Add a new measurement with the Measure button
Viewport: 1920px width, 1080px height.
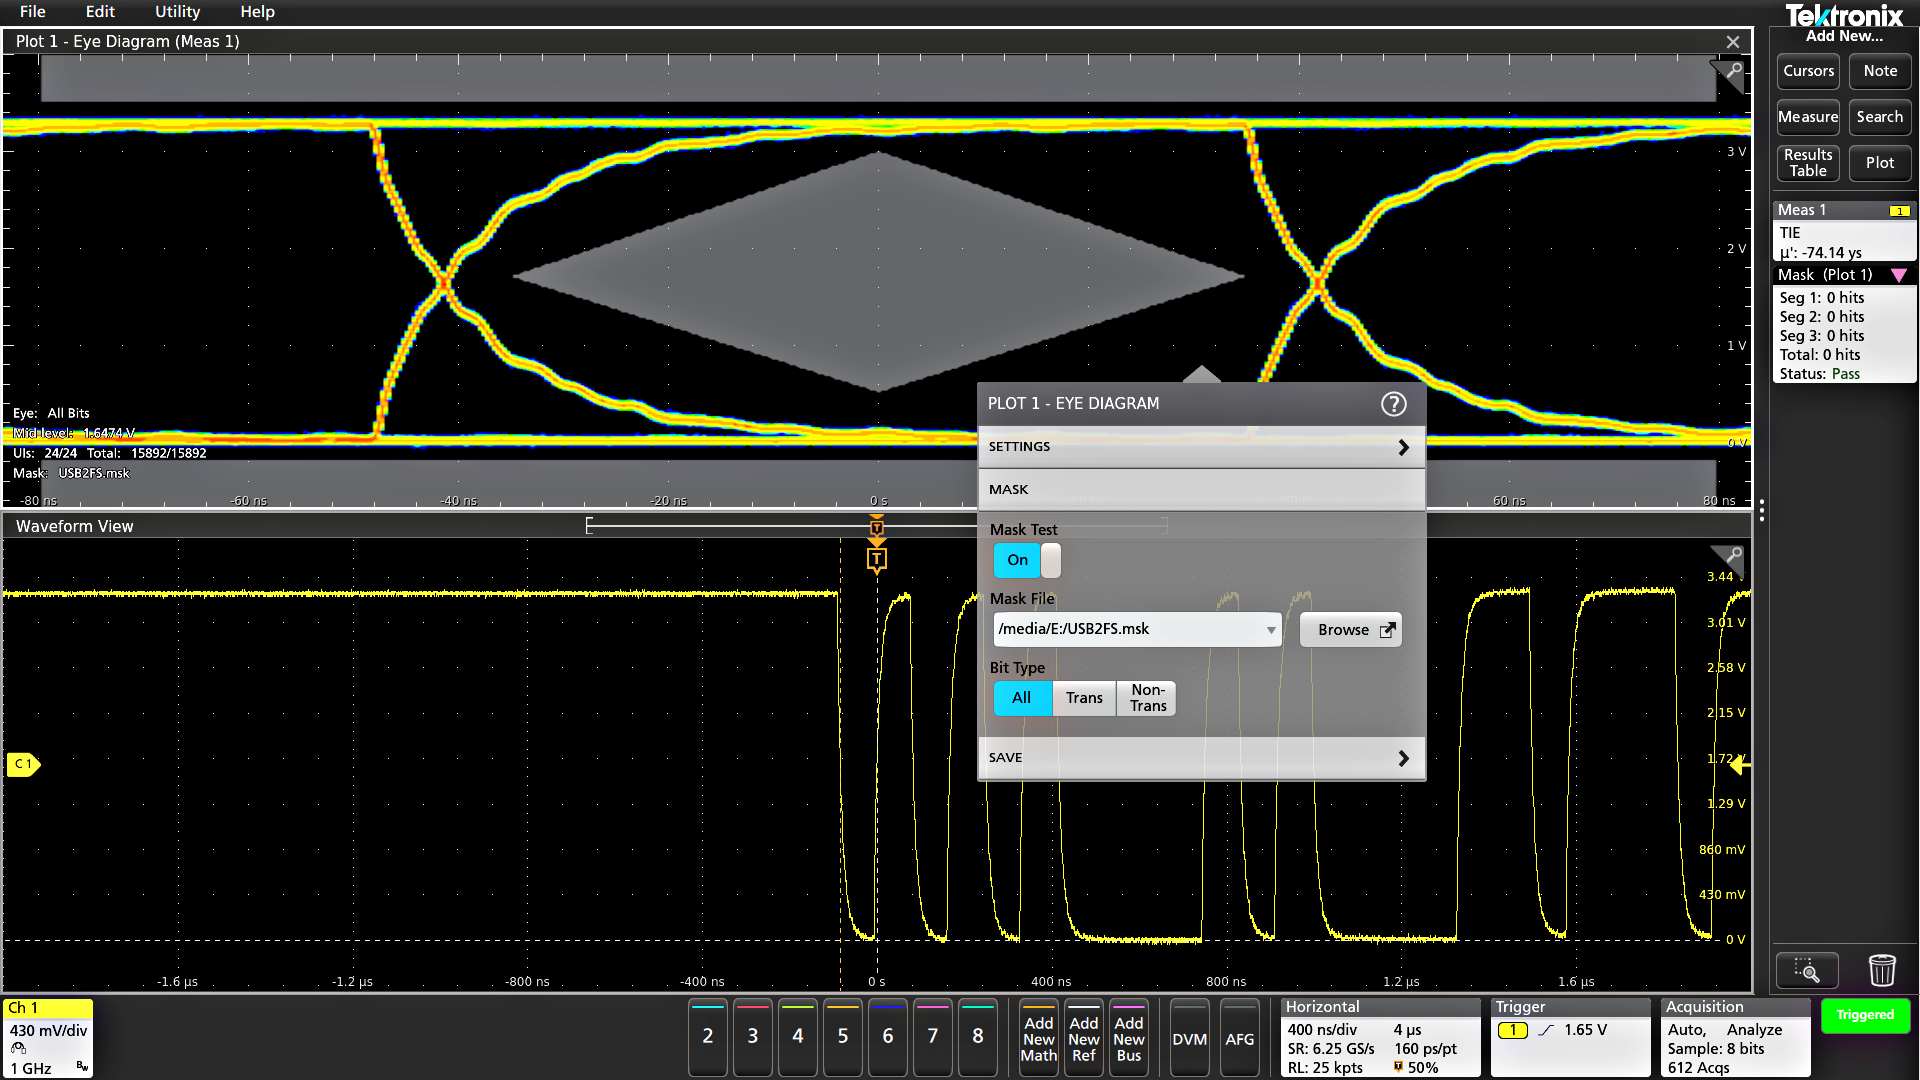point(1807,117)
